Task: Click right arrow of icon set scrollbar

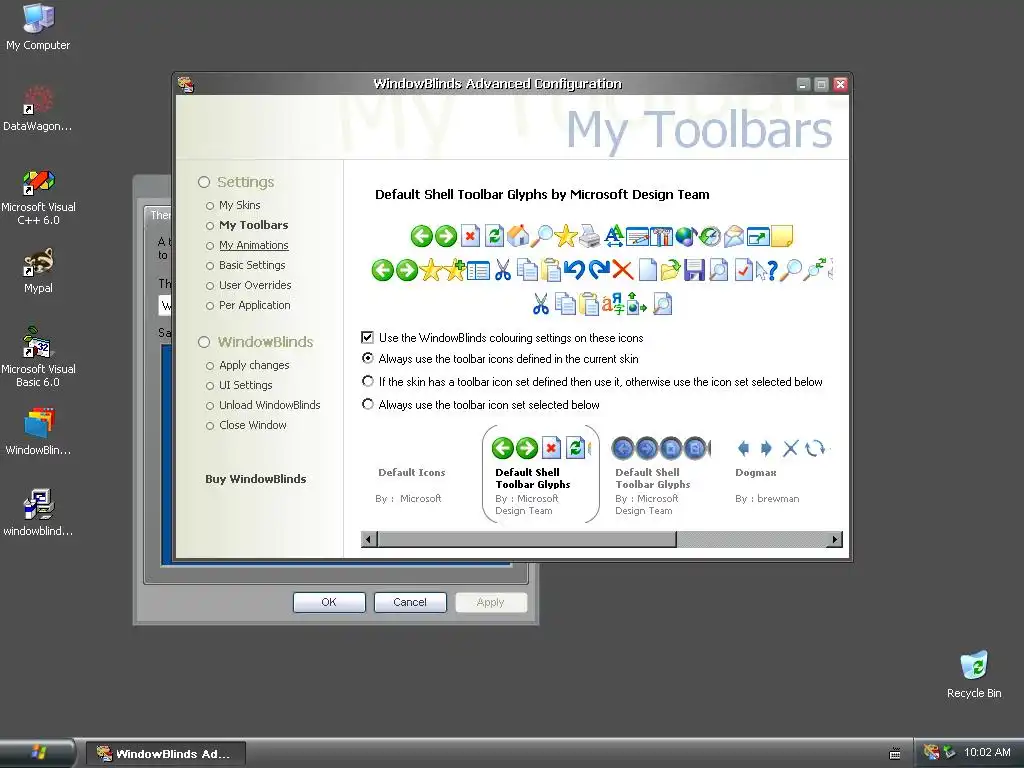Action: pyautogui.click(x=834, y=539)
